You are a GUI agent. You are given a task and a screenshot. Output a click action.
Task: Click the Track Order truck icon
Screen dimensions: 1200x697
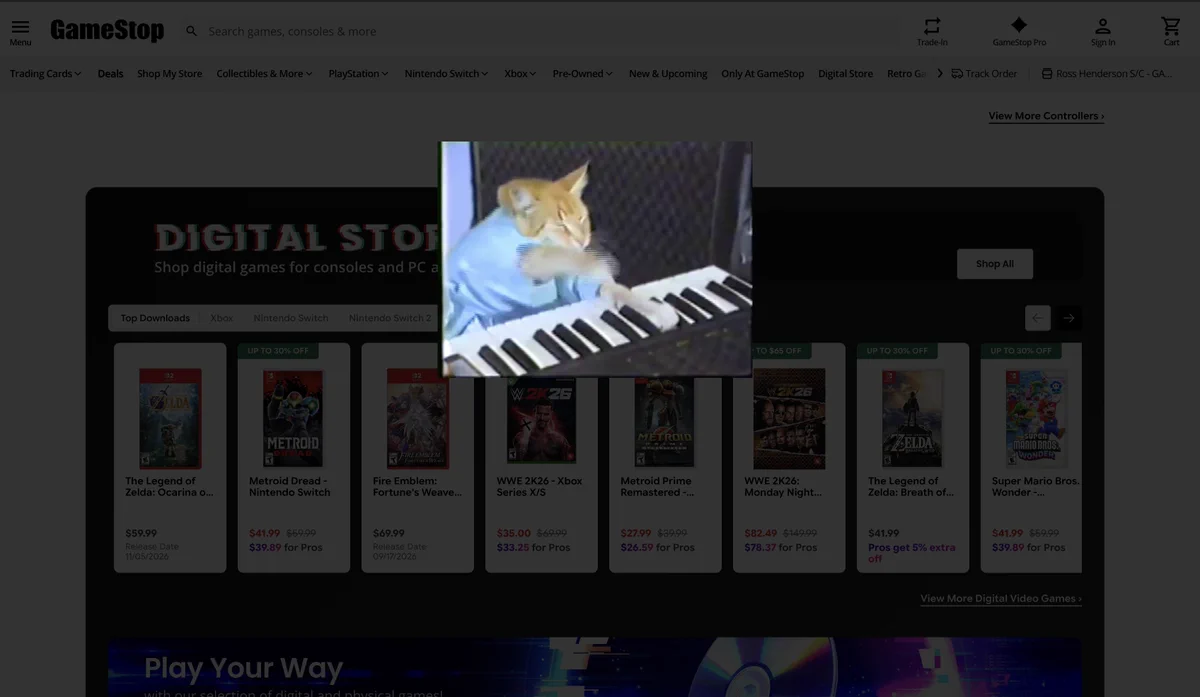point(957,73)
